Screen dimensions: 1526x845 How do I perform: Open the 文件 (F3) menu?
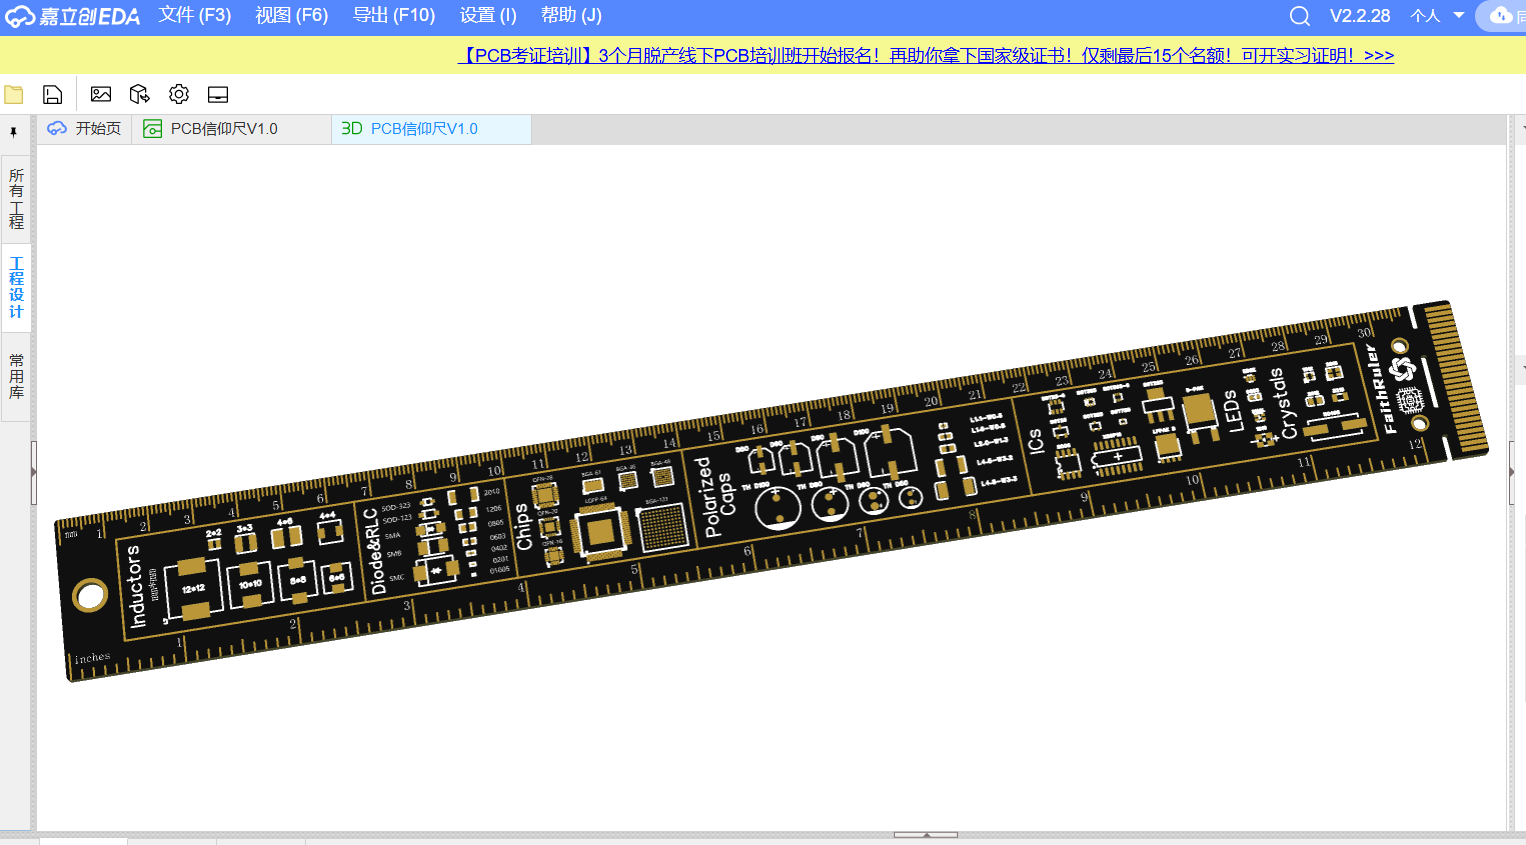(194, 16)
